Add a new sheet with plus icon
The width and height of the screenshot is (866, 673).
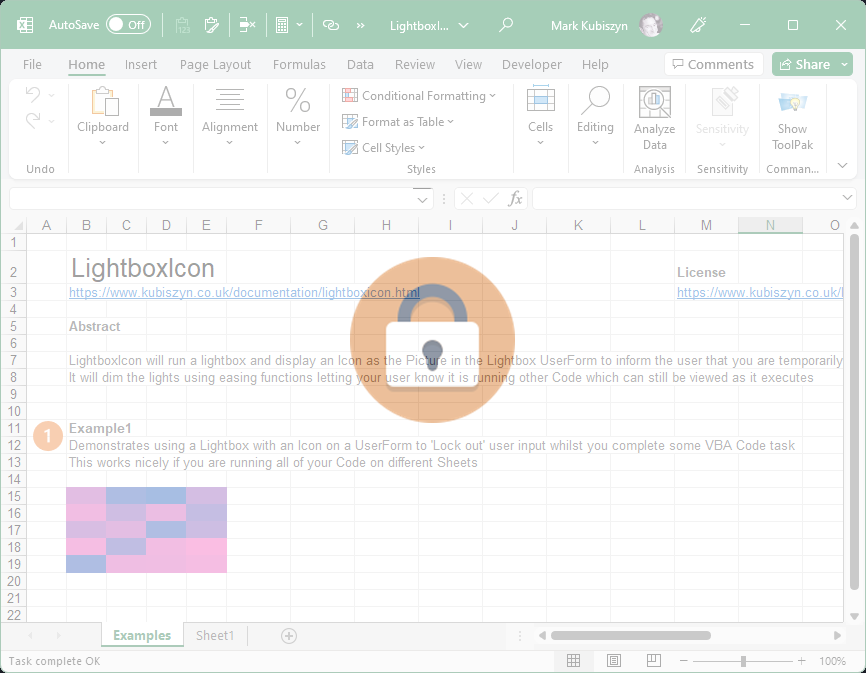[x=289, y=636]
